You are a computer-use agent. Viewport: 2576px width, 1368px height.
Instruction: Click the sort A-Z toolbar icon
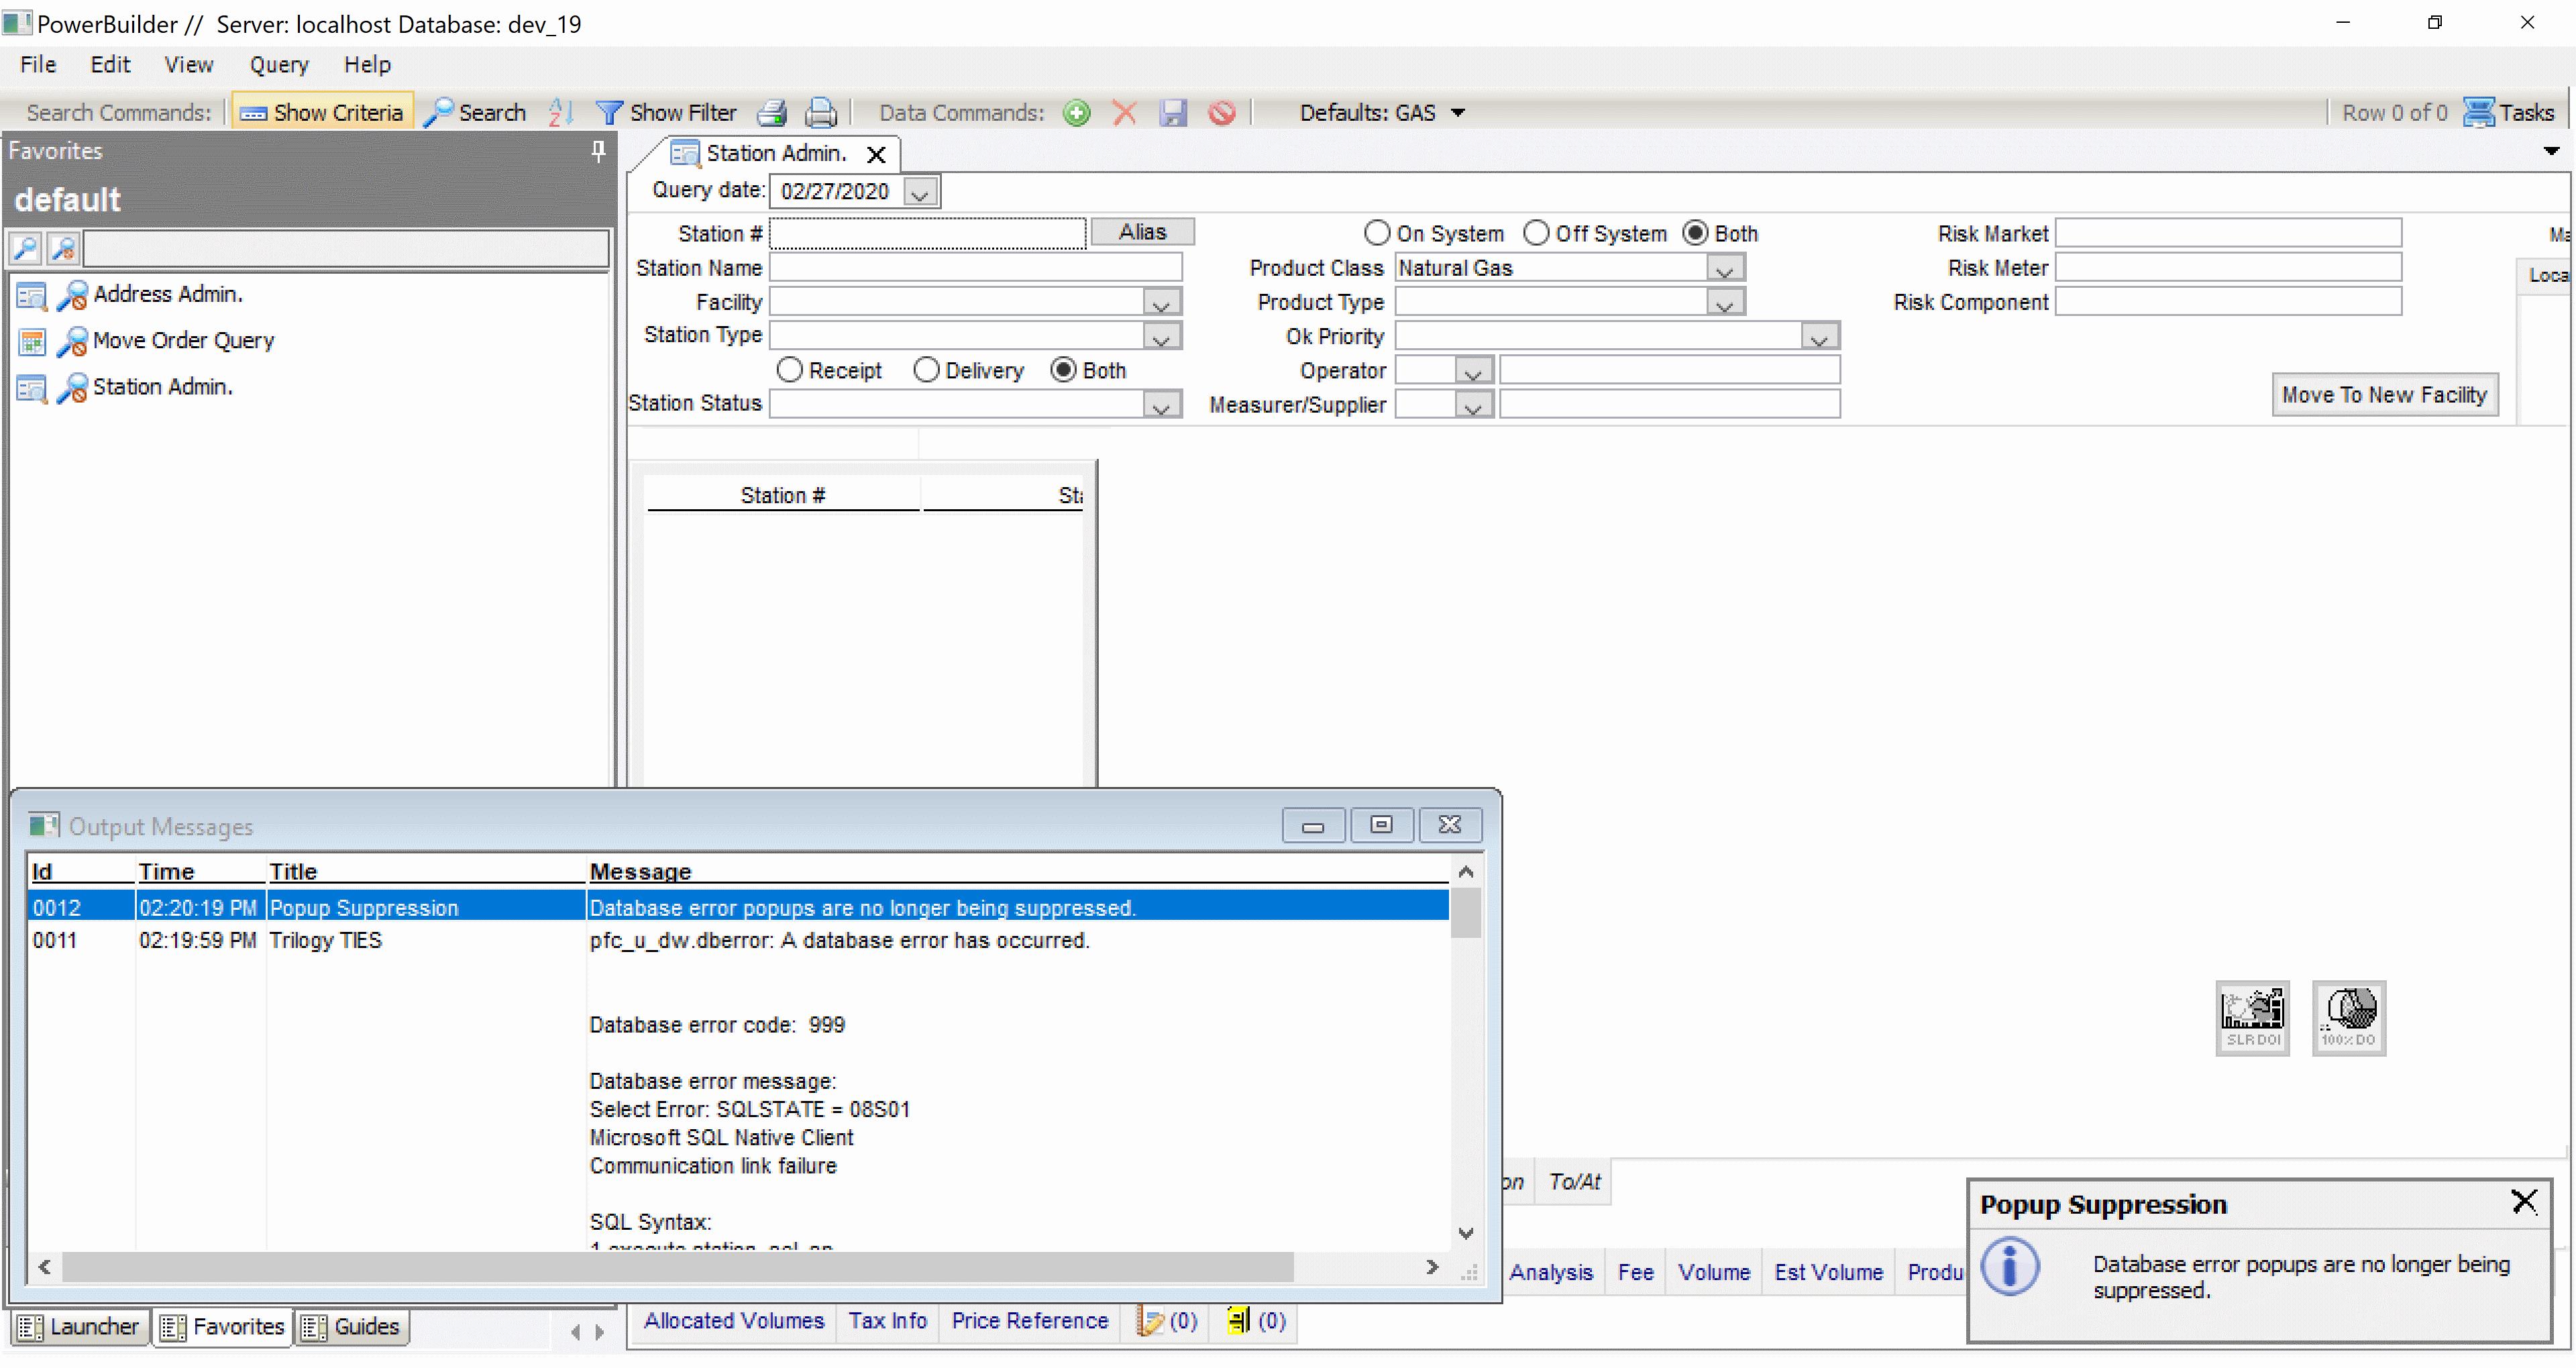point(561,113)
